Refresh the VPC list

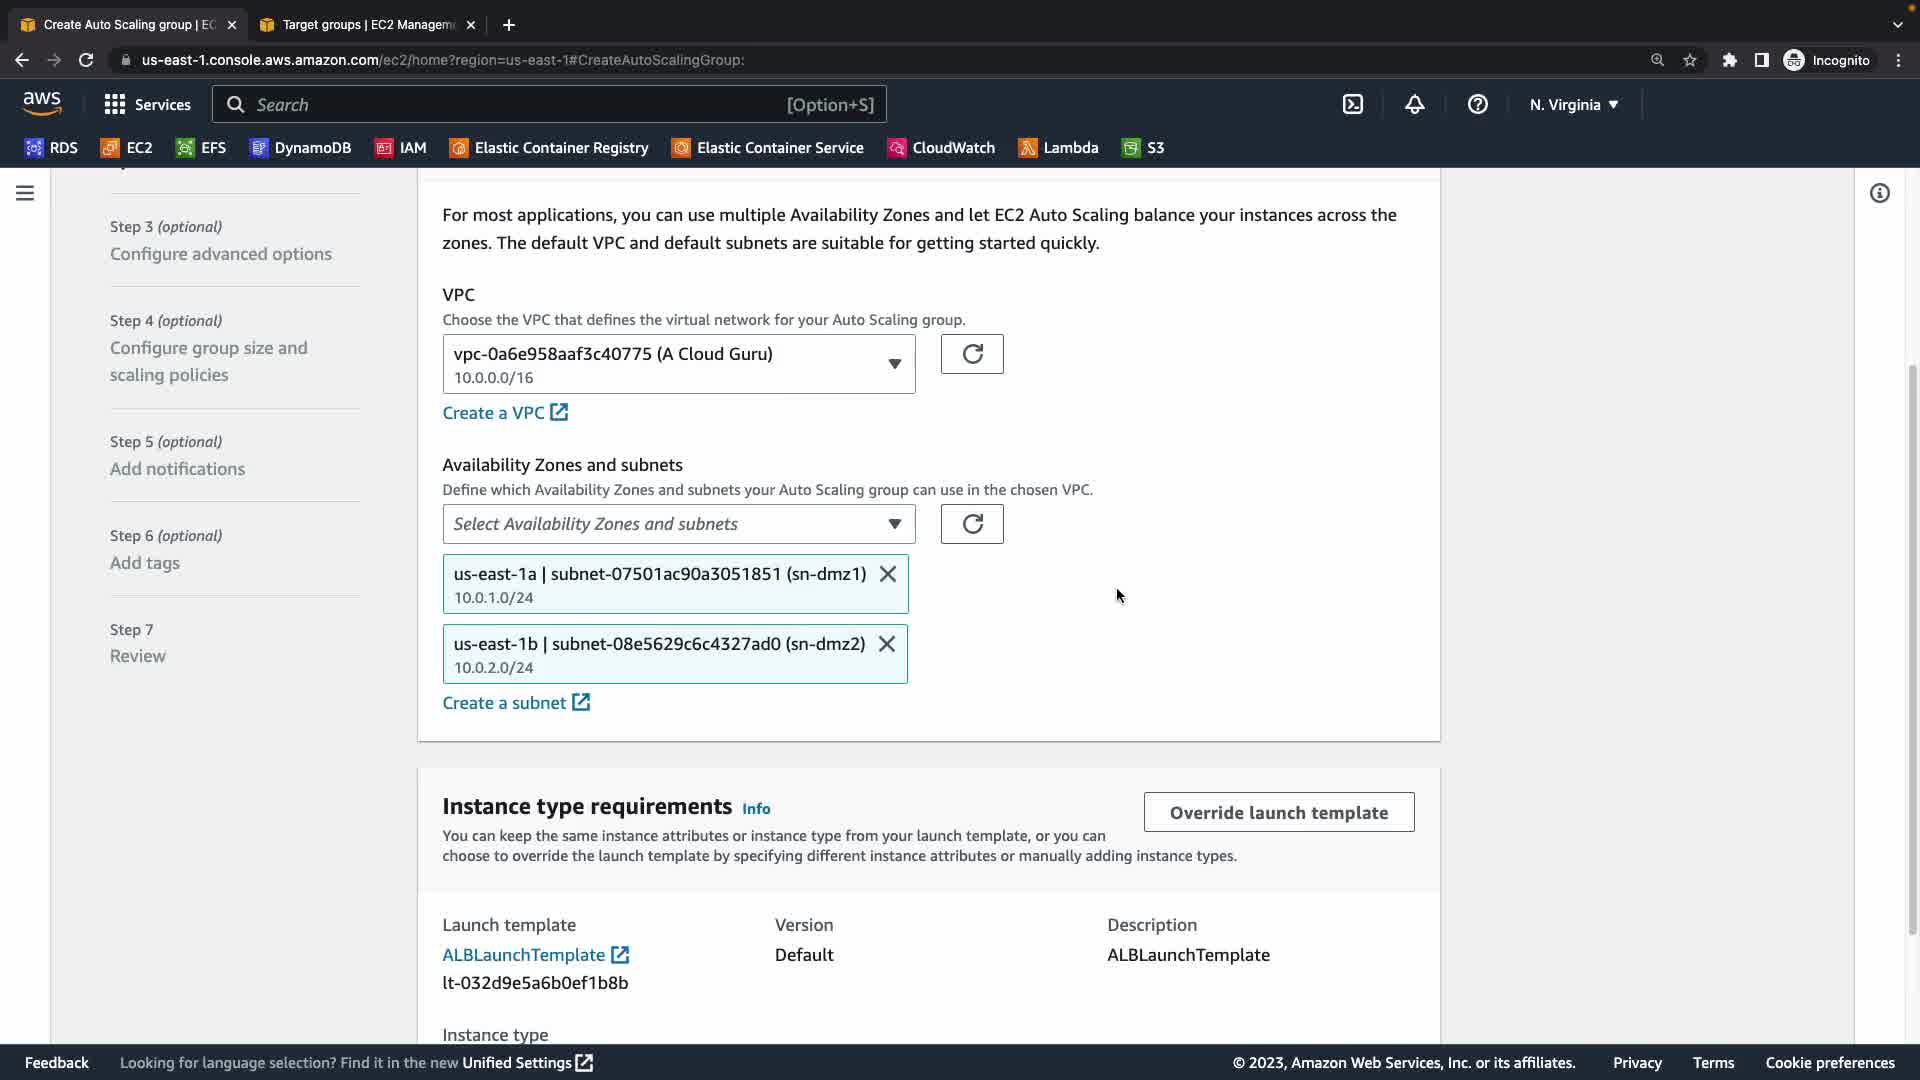(971, 354)
